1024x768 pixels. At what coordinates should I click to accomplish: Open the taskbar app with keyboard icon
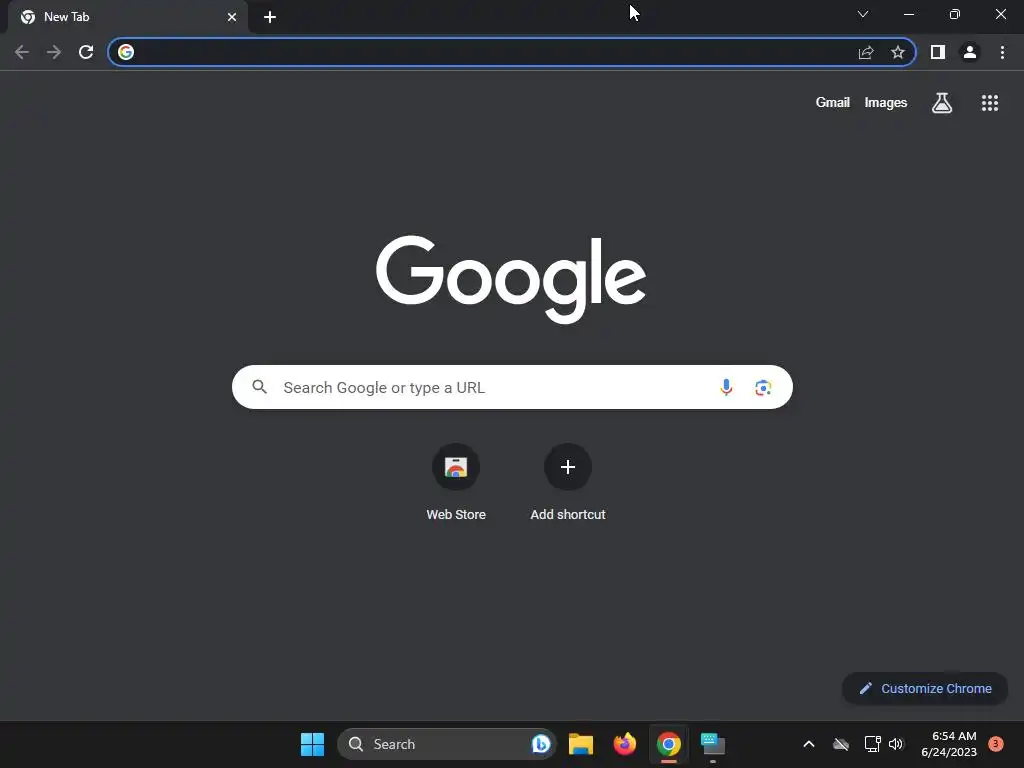(712, 744)
